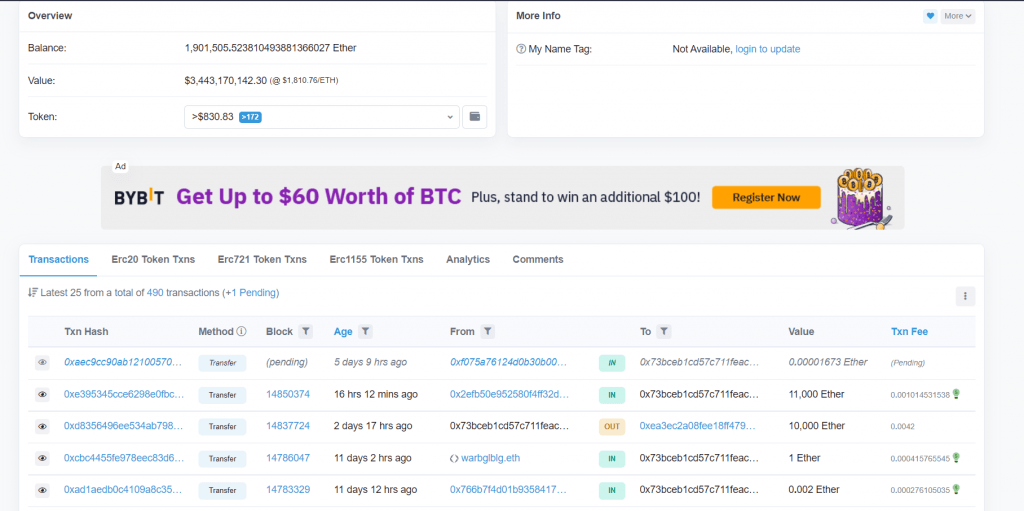Click the Method column info icon
Image resolution: width=1024 pixels, height=511 pixels.
241,331
